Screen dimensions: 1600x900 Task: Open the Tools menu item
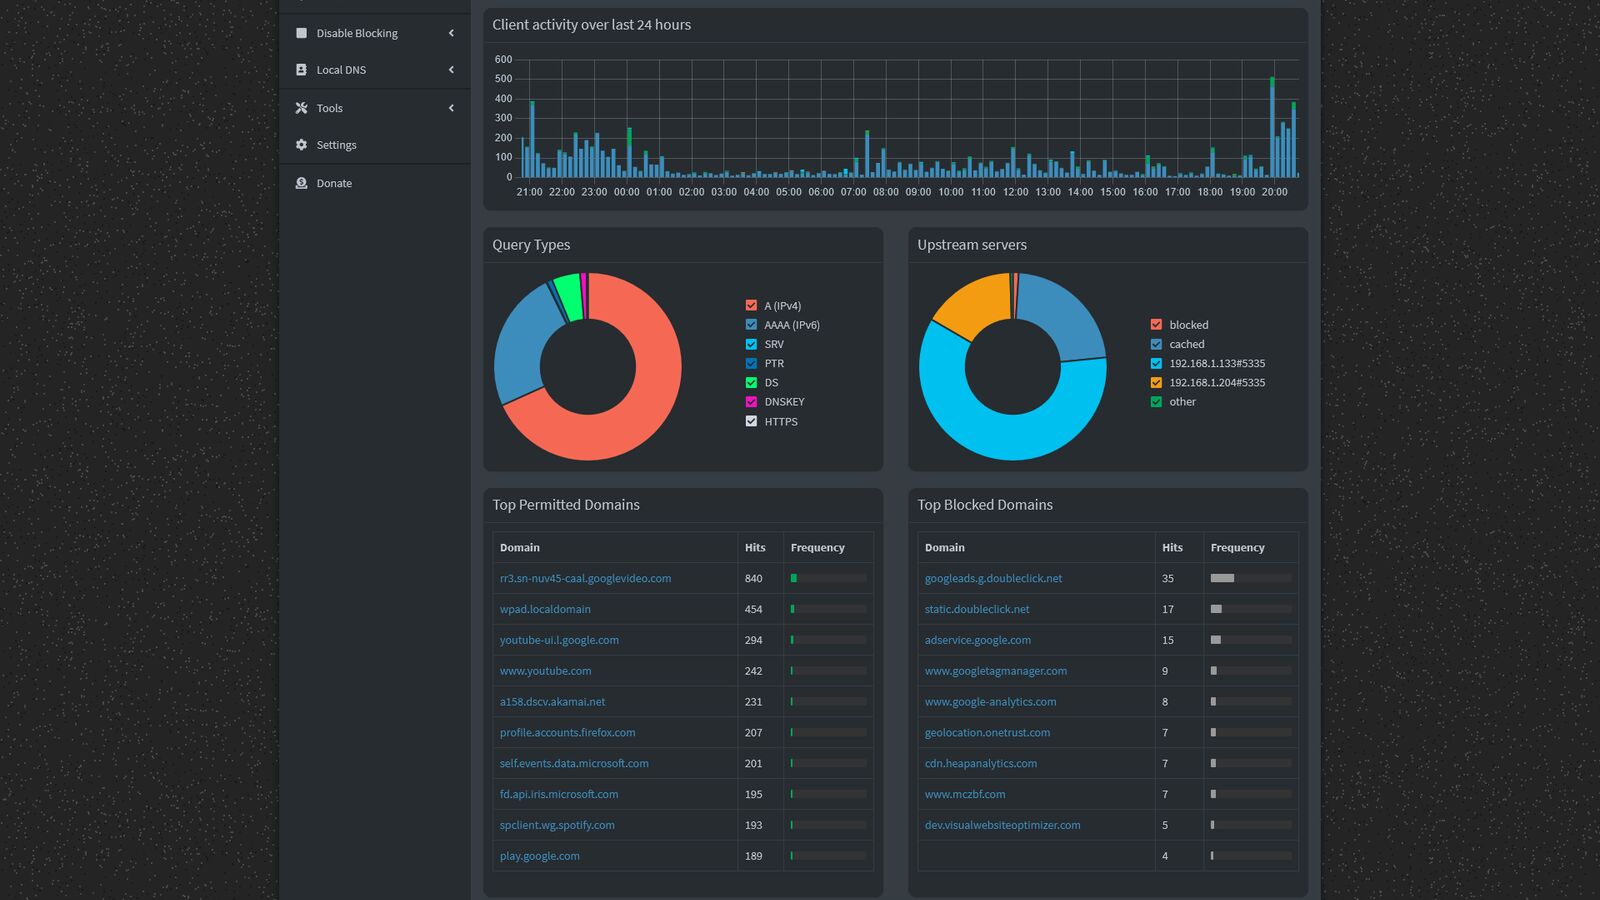point(375,108)
